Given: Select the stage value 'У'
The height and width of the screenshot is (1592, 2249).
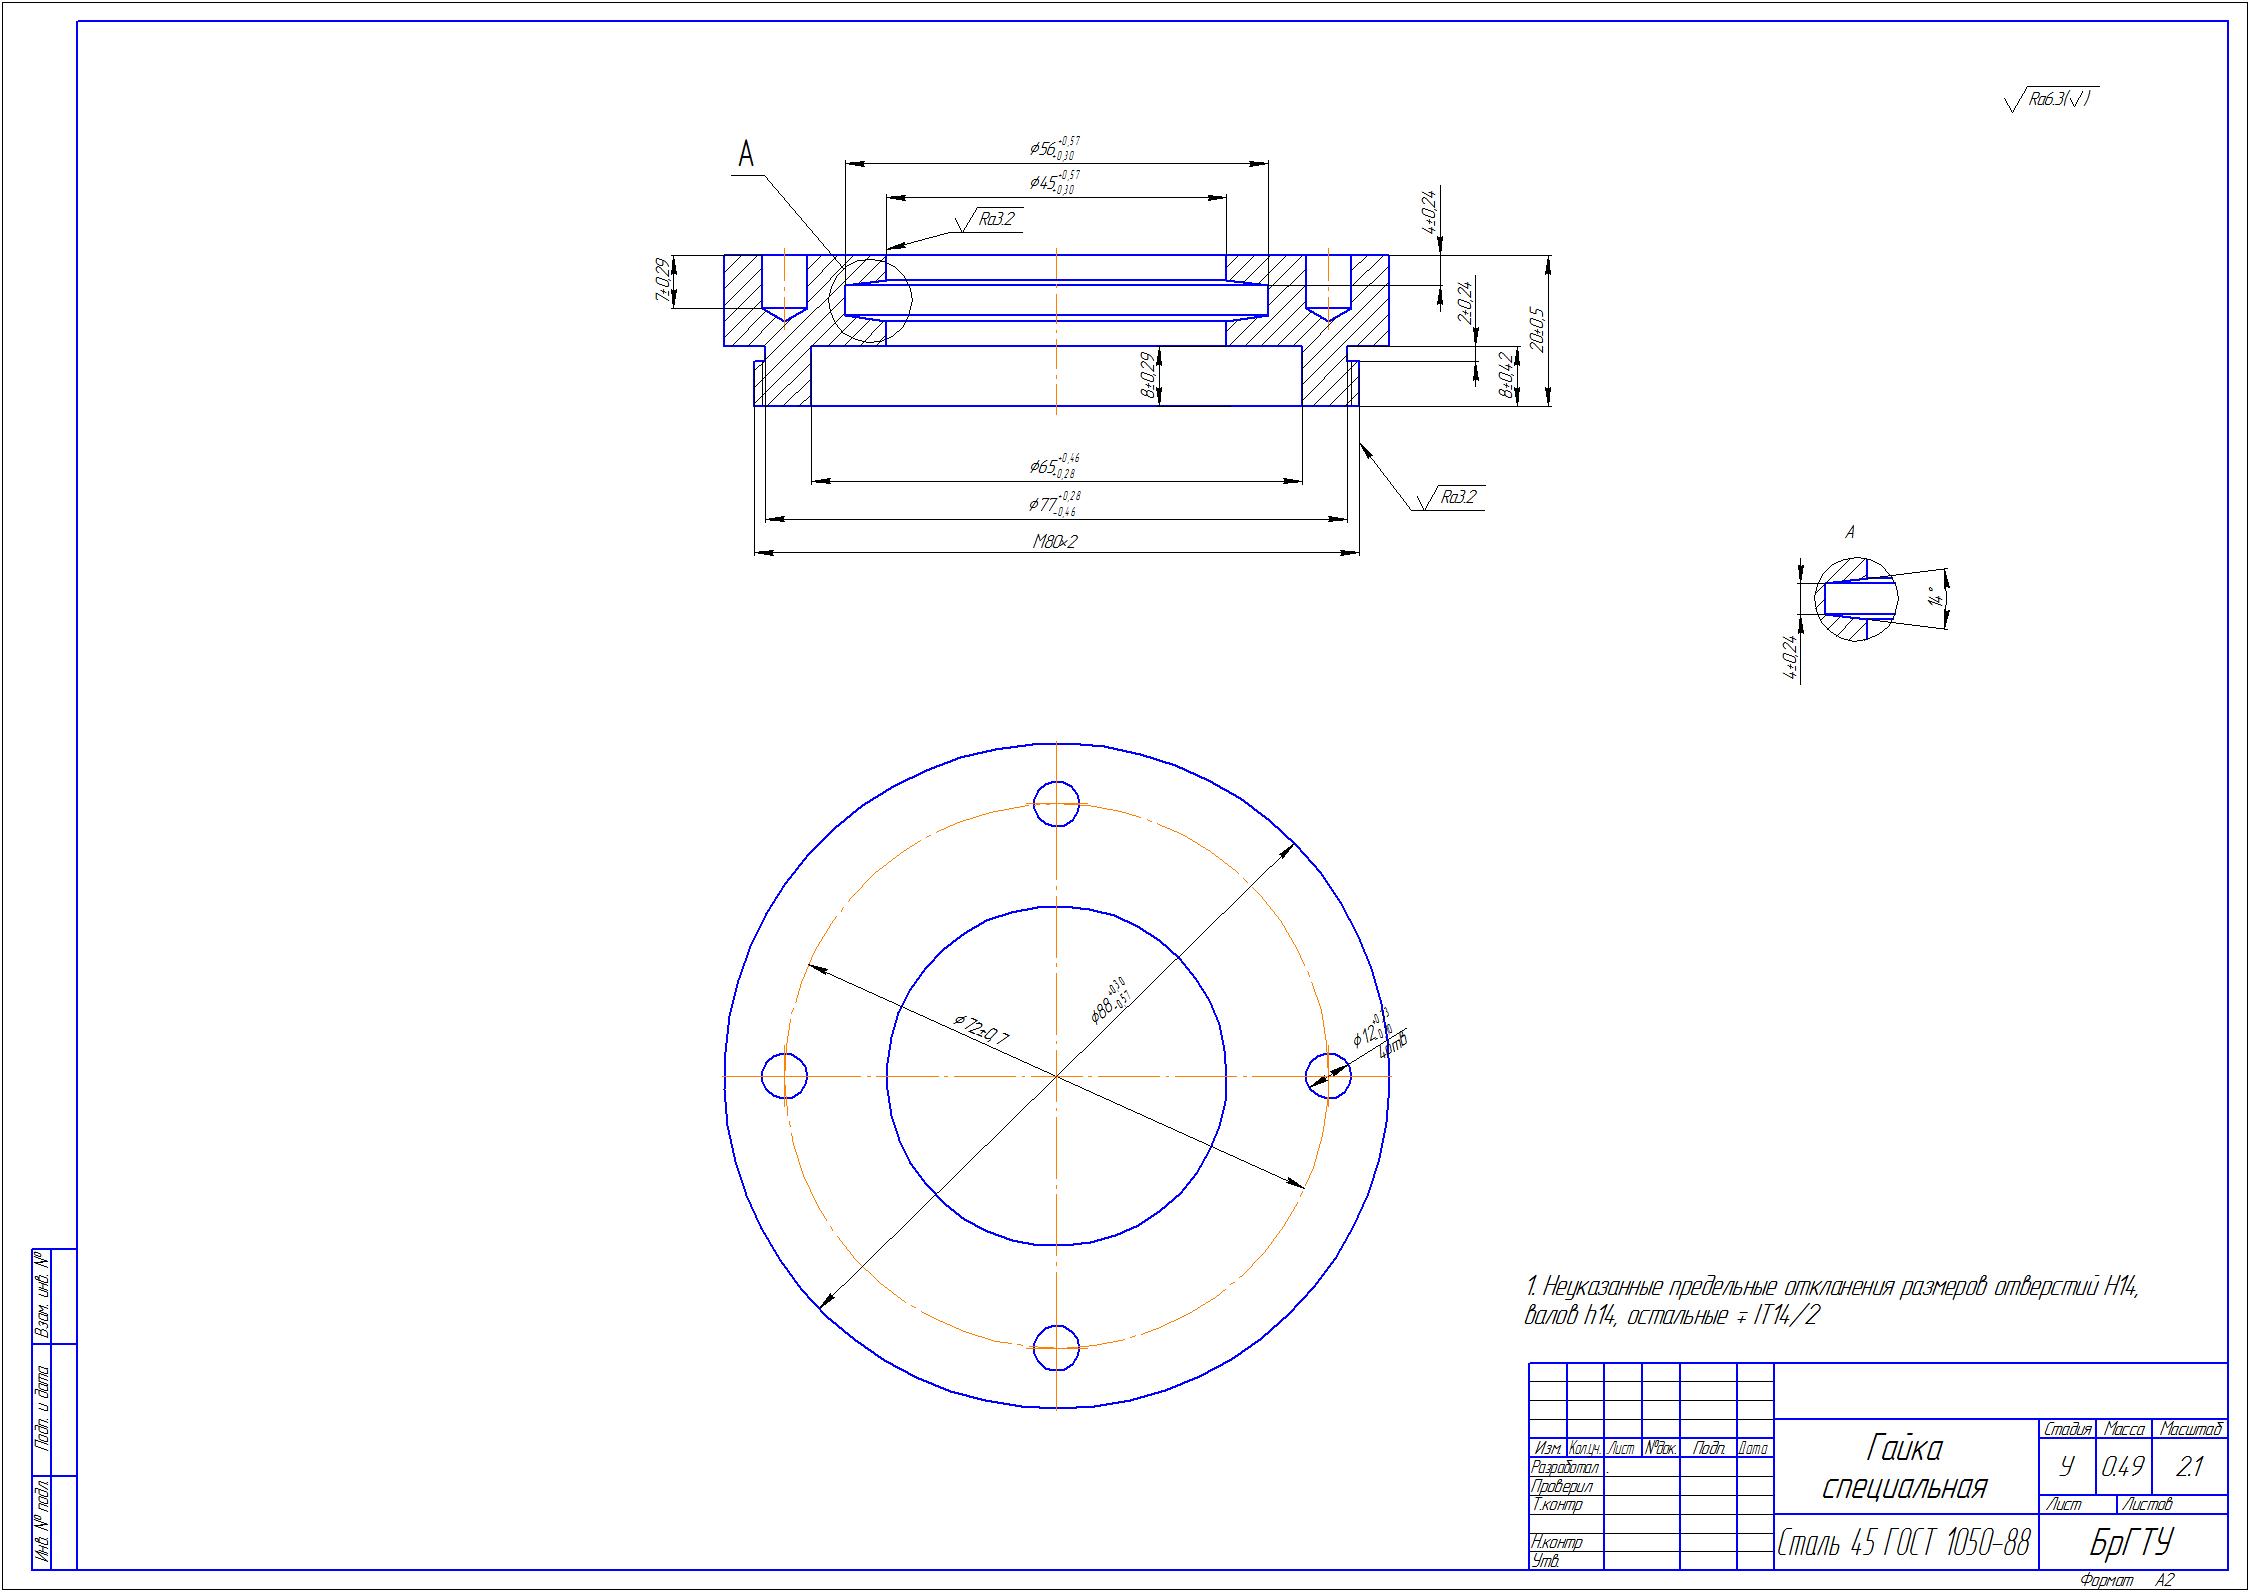Looking at the screenshot, I should 2067,1467.
